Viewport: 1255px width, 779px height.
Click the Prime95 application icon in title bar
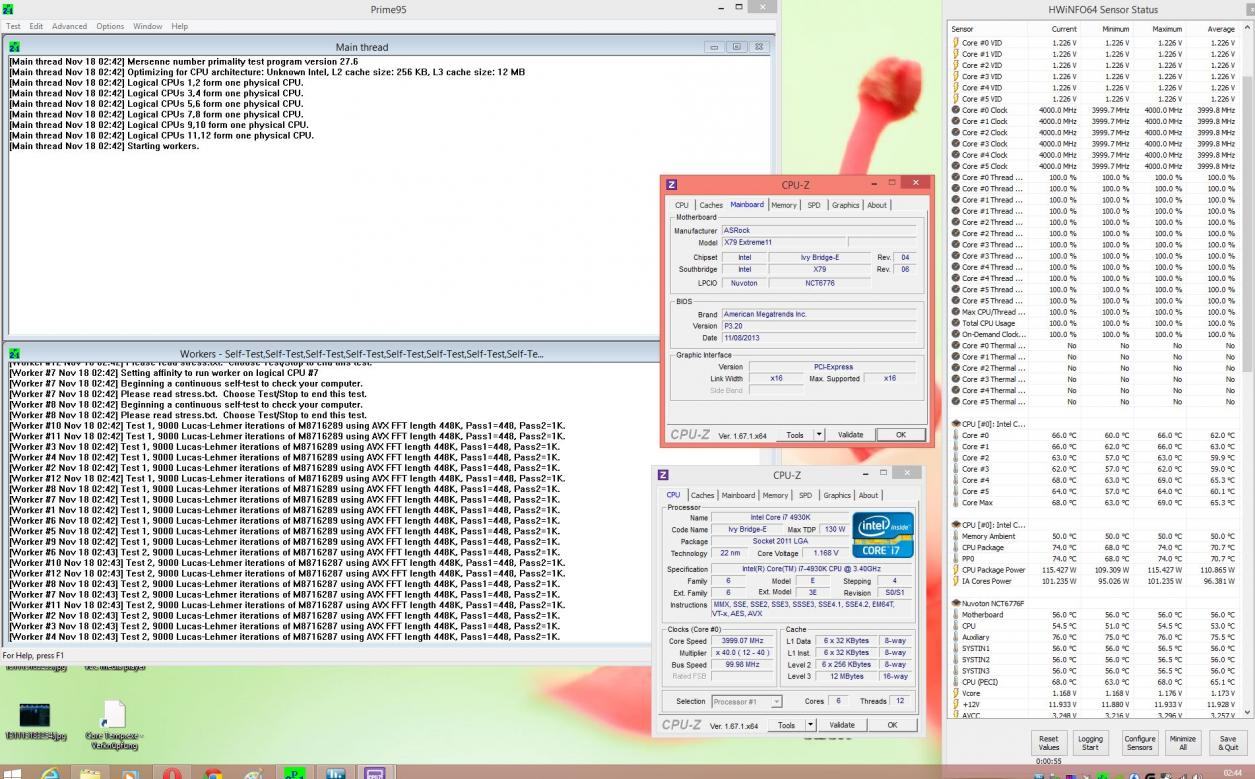[8, 9]
